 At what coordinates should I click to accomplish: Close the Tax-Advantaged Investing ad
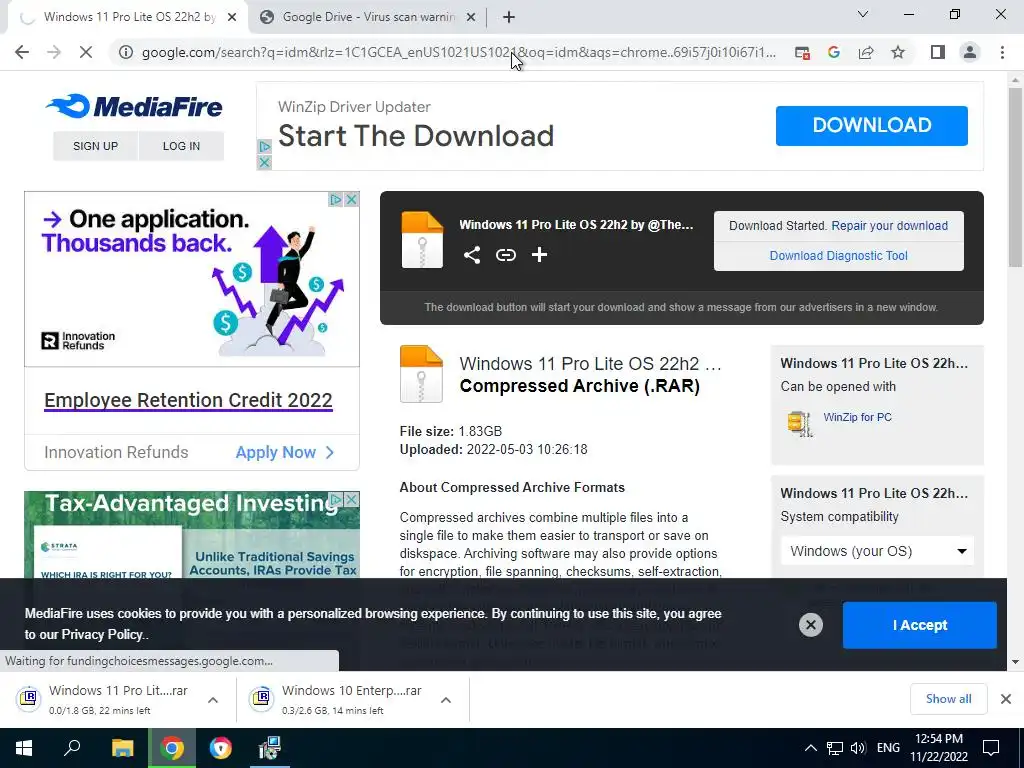(351, 500)
